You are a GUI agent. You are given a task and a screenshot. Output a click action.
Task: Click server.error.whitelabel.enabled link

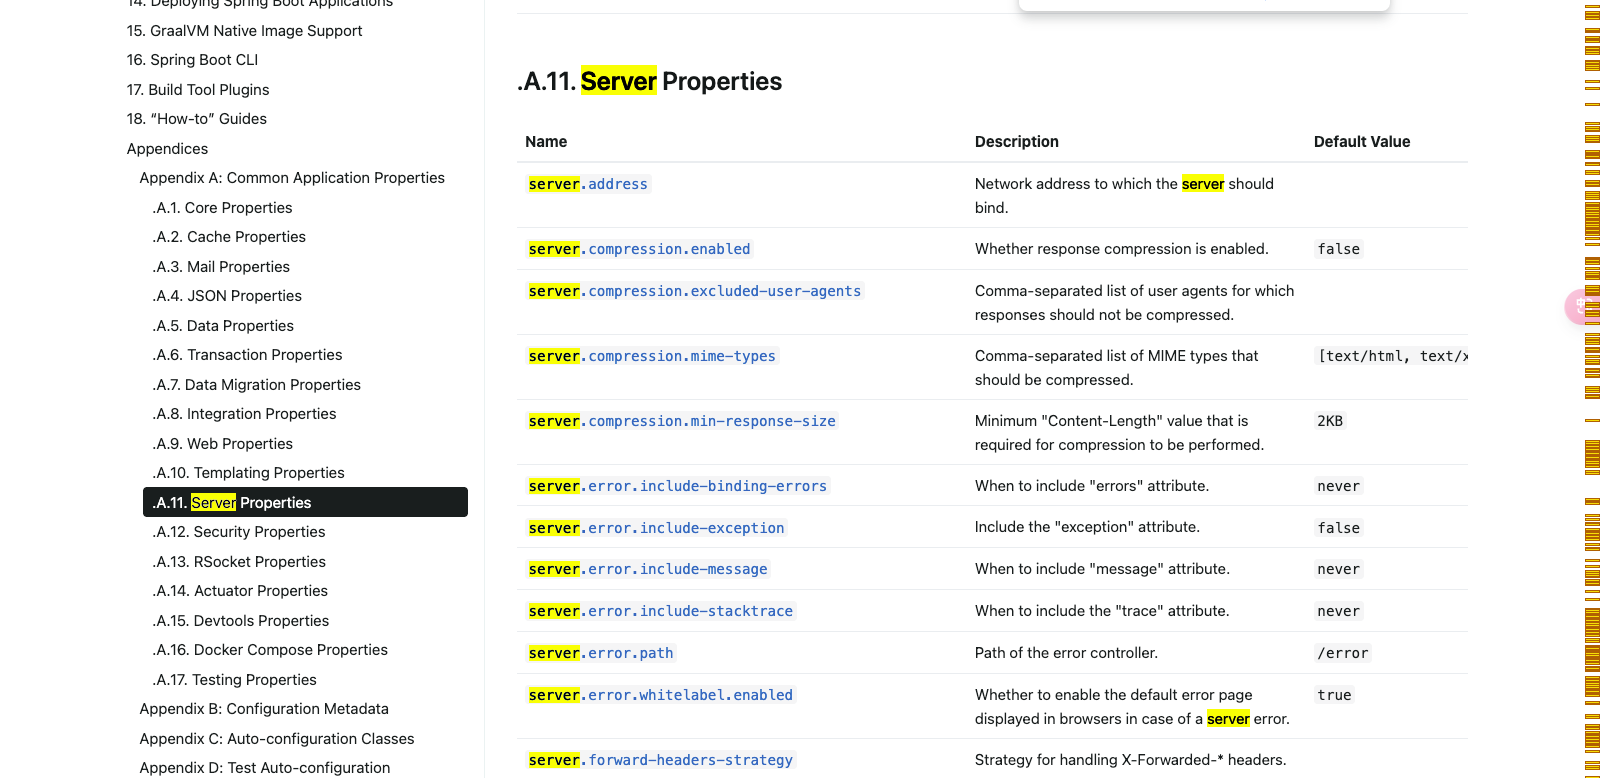pyautogui.click(x=661, y=695)
